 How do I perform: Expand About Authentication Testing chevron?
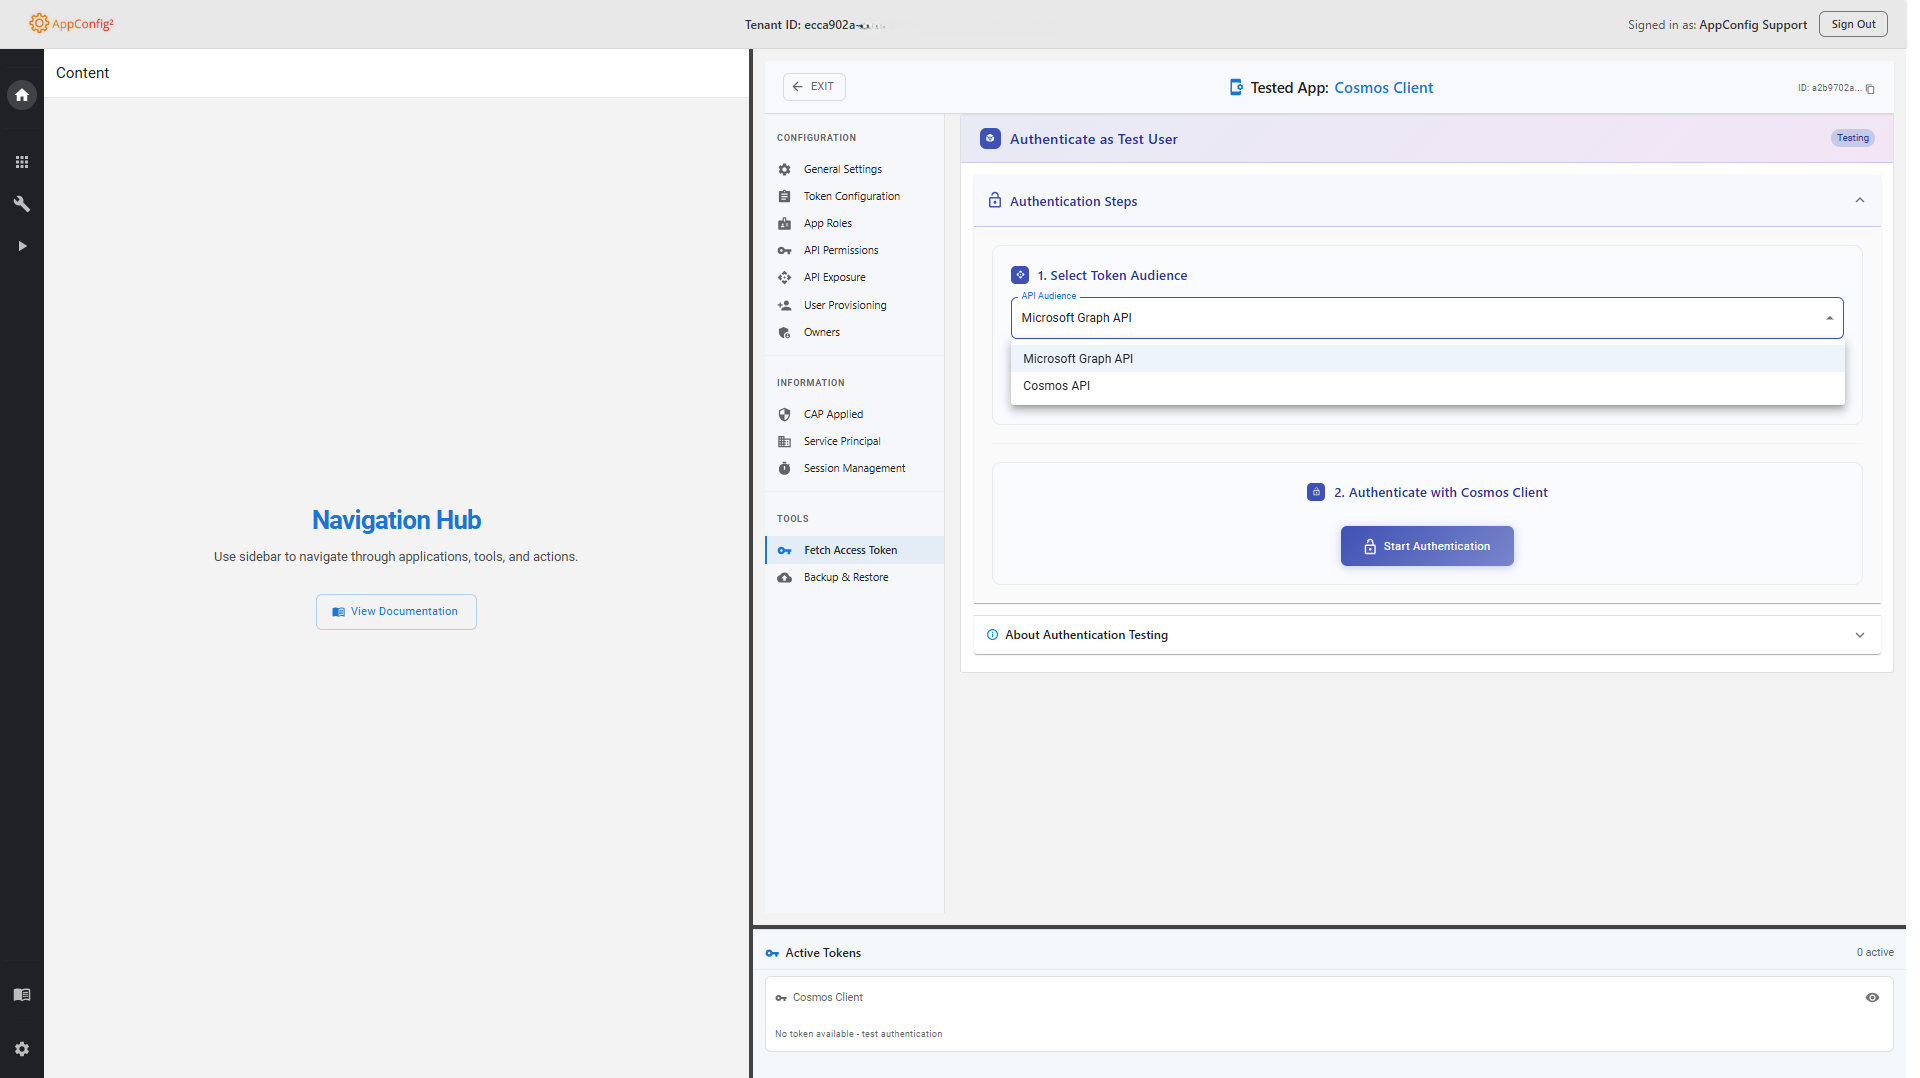point(1861,636)
